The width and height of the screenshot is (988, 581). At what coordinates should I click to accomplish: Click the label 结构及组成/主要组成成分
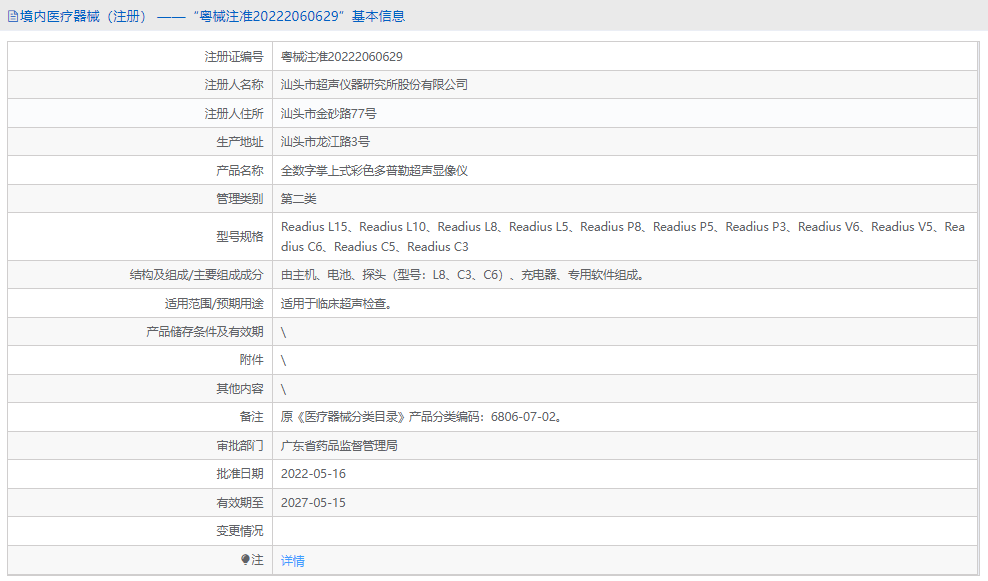tap(197, 275)
